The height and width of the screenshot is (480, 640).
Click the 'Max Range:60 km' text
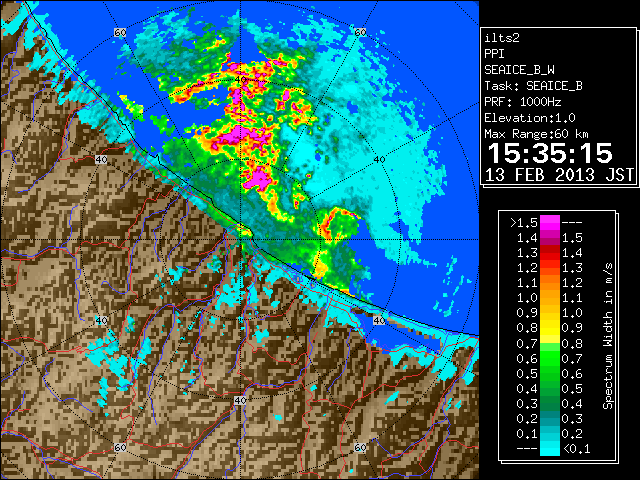(x=536, y=134)
